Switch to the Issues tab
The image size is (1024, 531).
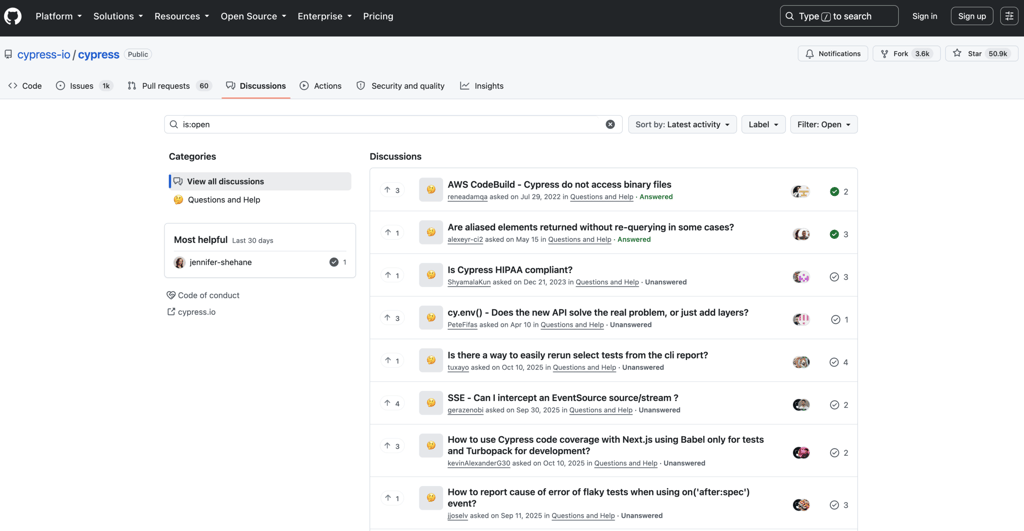coord(84,86)
